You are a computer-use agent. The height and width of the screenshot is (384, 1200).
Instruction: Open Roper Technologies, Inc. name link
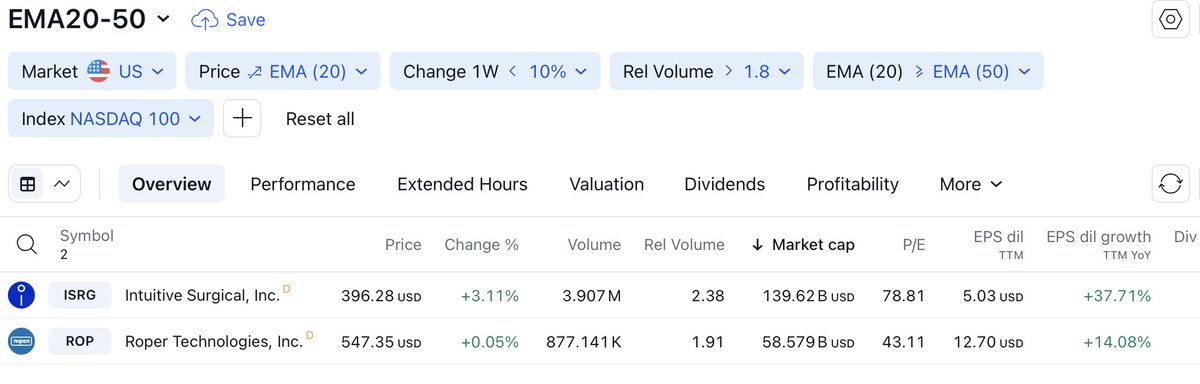[x=214, y=341]
